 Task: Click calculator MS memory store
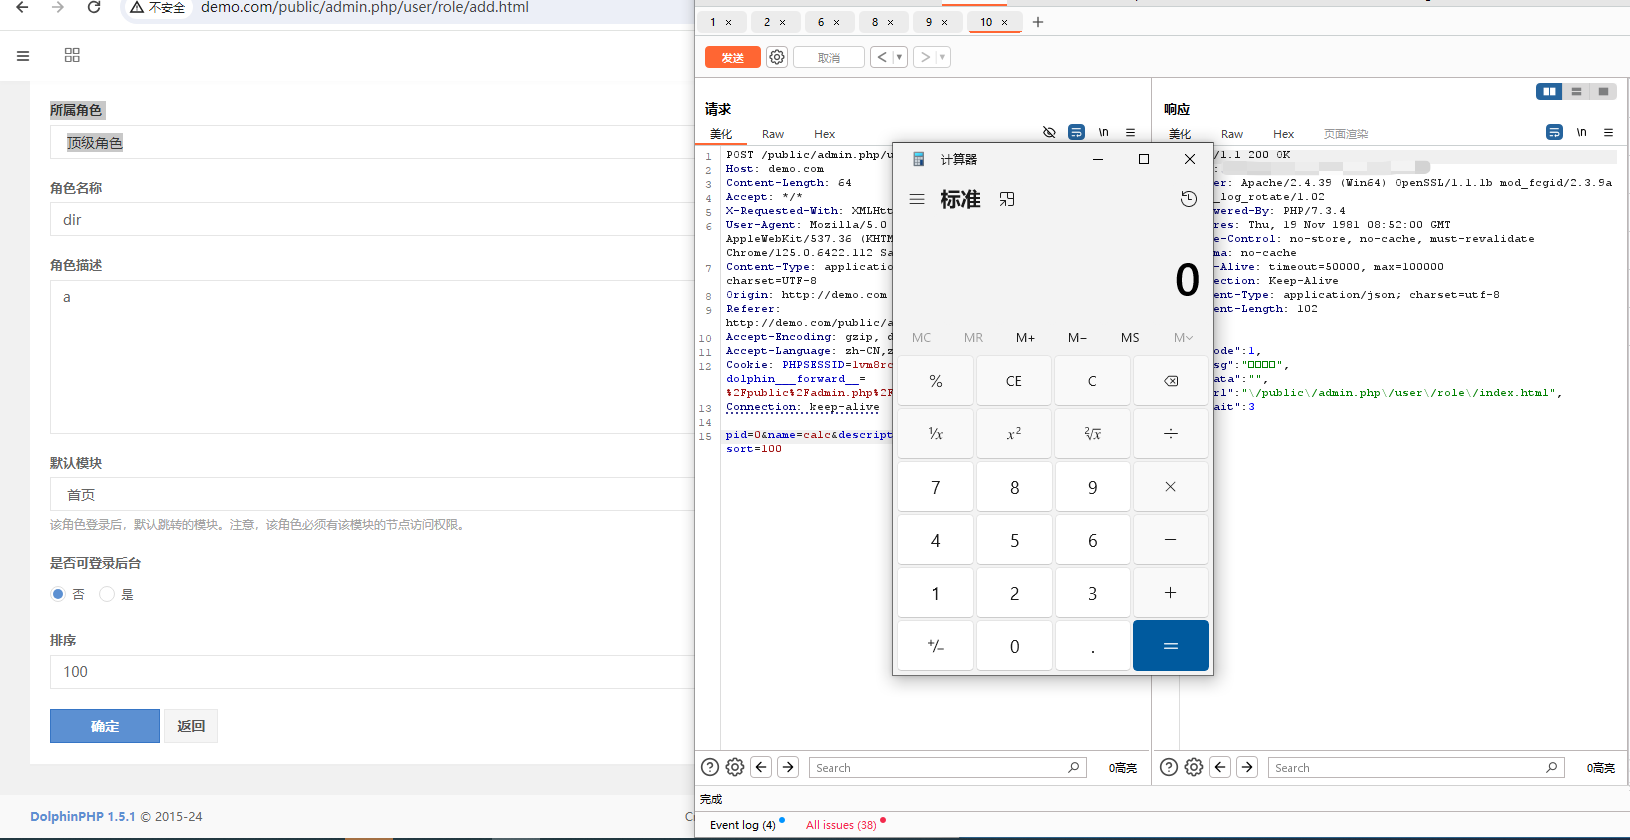[1130, 338]
